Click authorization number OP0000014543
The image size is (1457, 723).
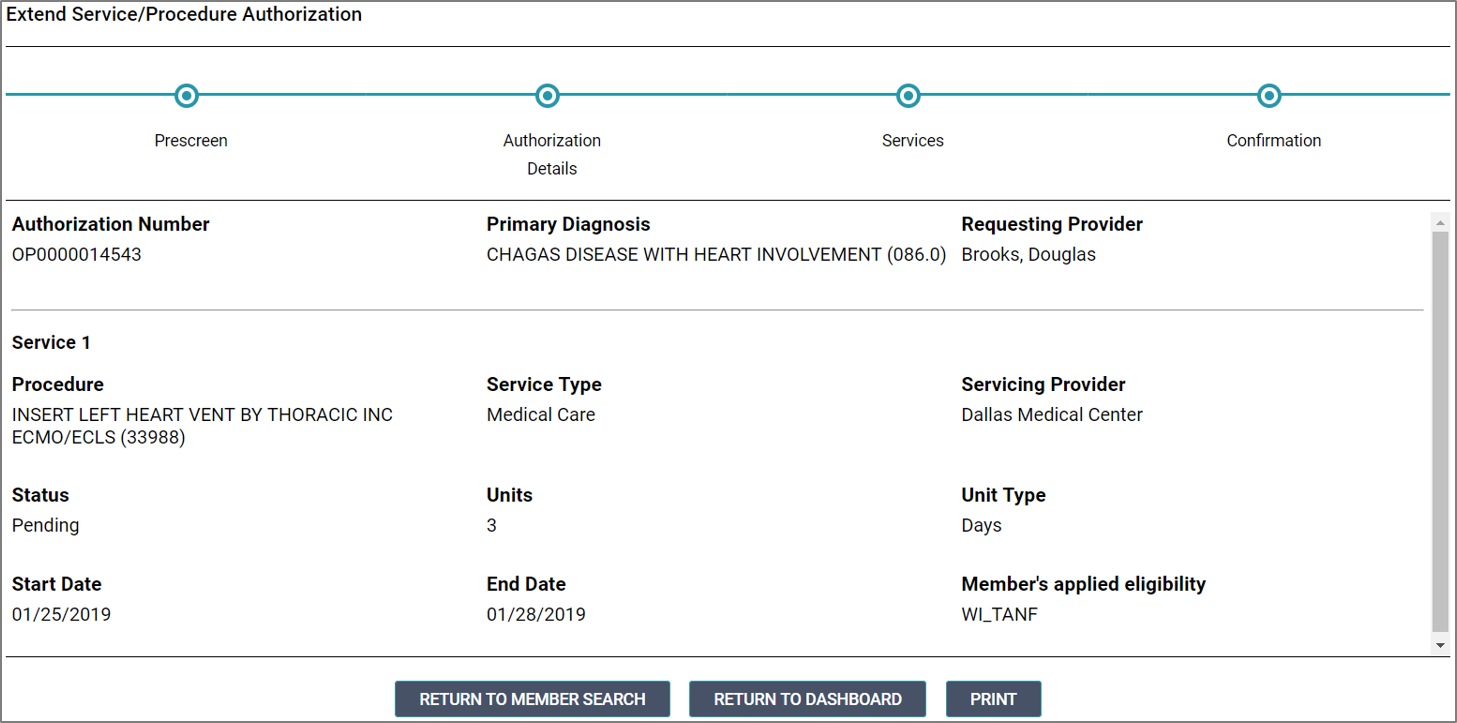click(x=77, y=255)
